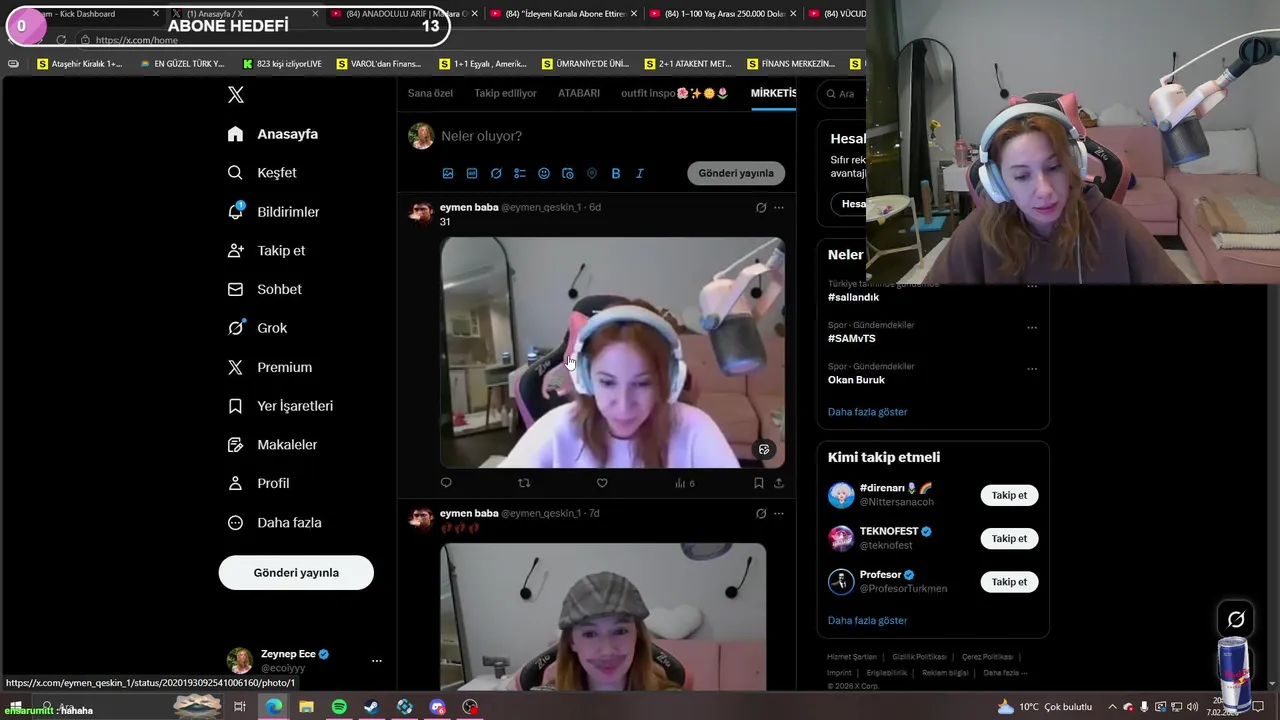Reply to the 6d eymen baba post
Image resolution: width=1280 pixels, height=720 pixels.
[x=446, y=483]
